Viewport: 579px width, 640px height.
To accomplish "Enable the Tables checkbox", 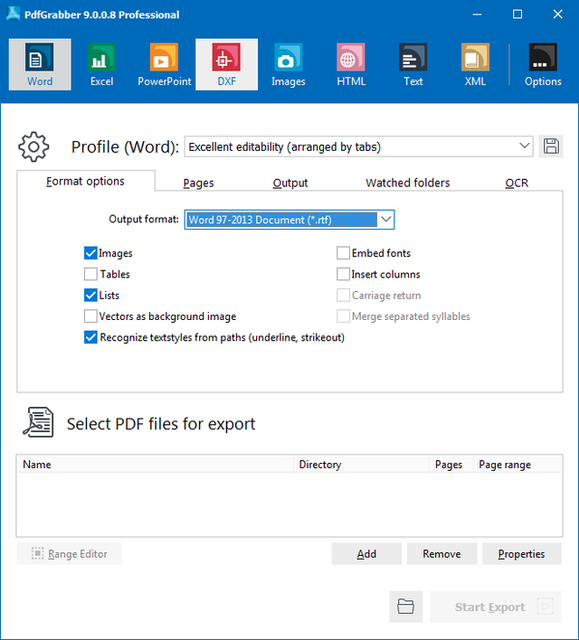I will pyautogui.click(x=91, y=274).
